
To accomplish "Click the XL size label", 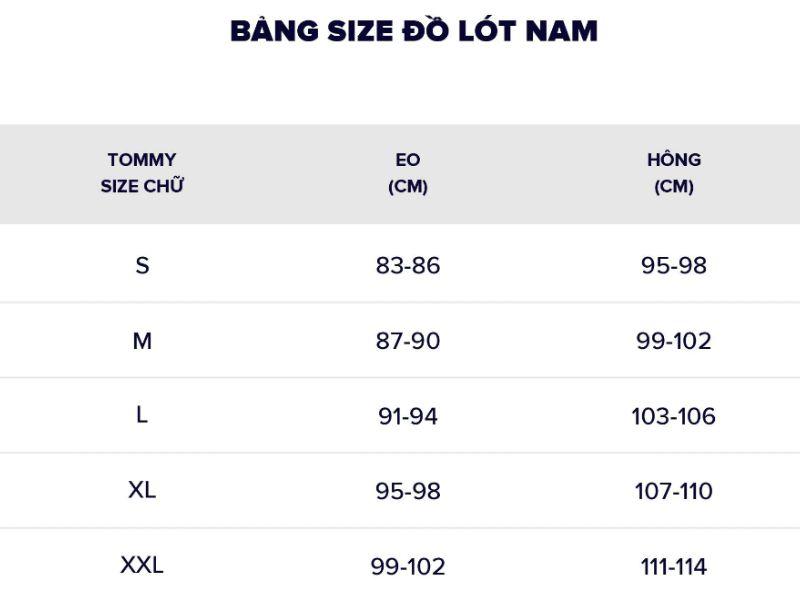I will coord(142,491).
